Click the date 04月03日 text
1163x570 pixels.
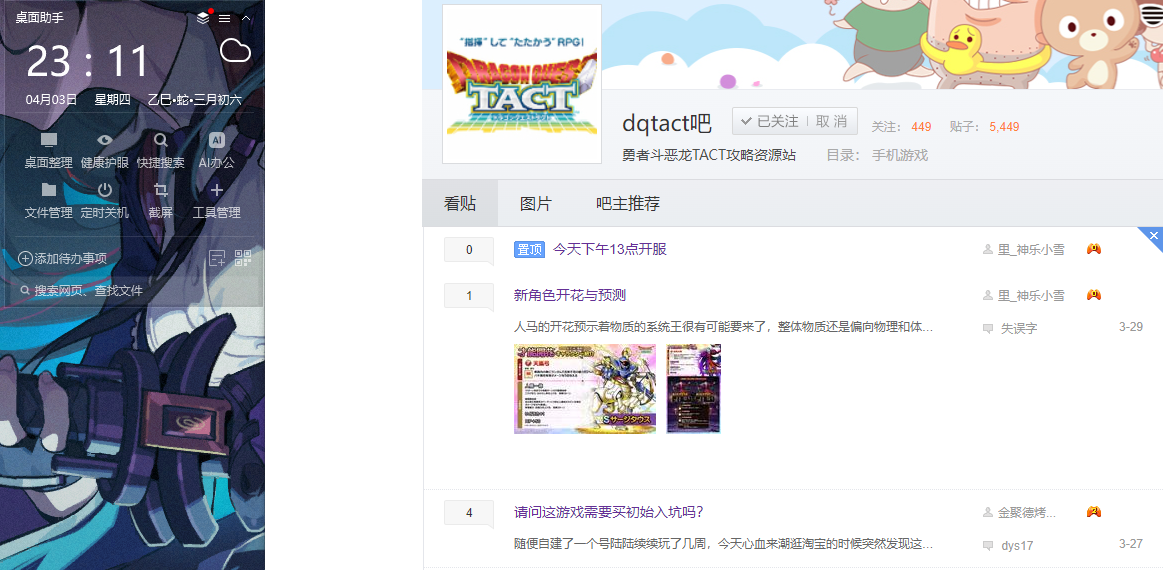tap(51, 99)
